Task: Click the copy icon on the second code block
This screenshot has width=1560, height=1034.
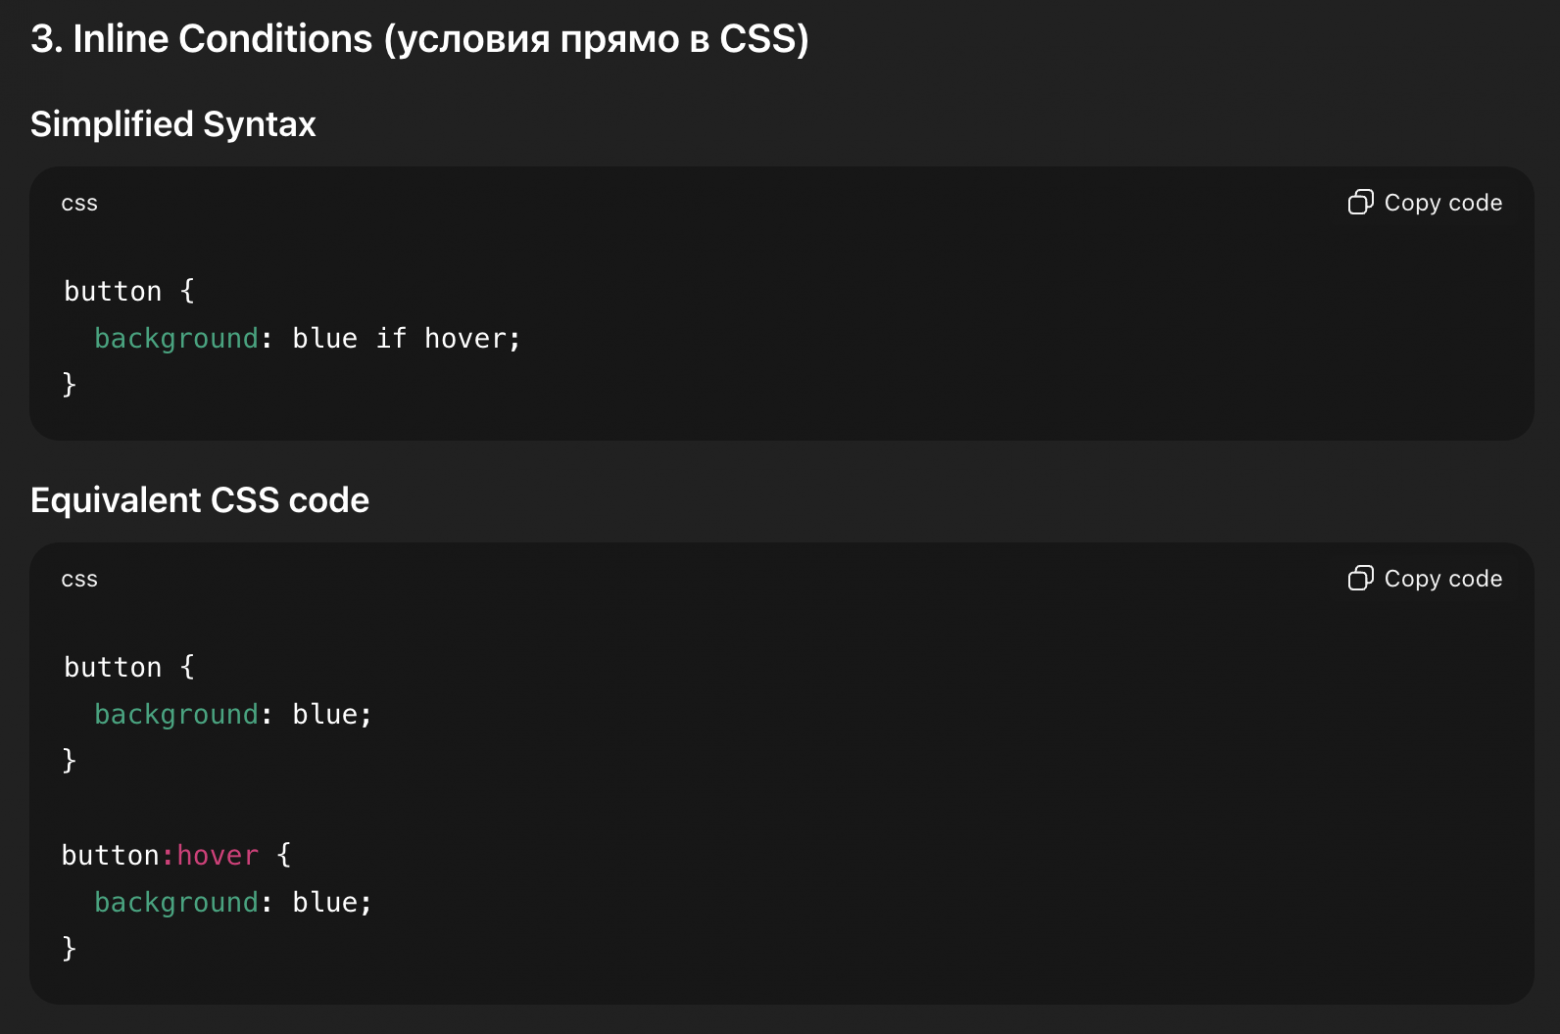Action: pyautogui.click(x=1360, y=578)
